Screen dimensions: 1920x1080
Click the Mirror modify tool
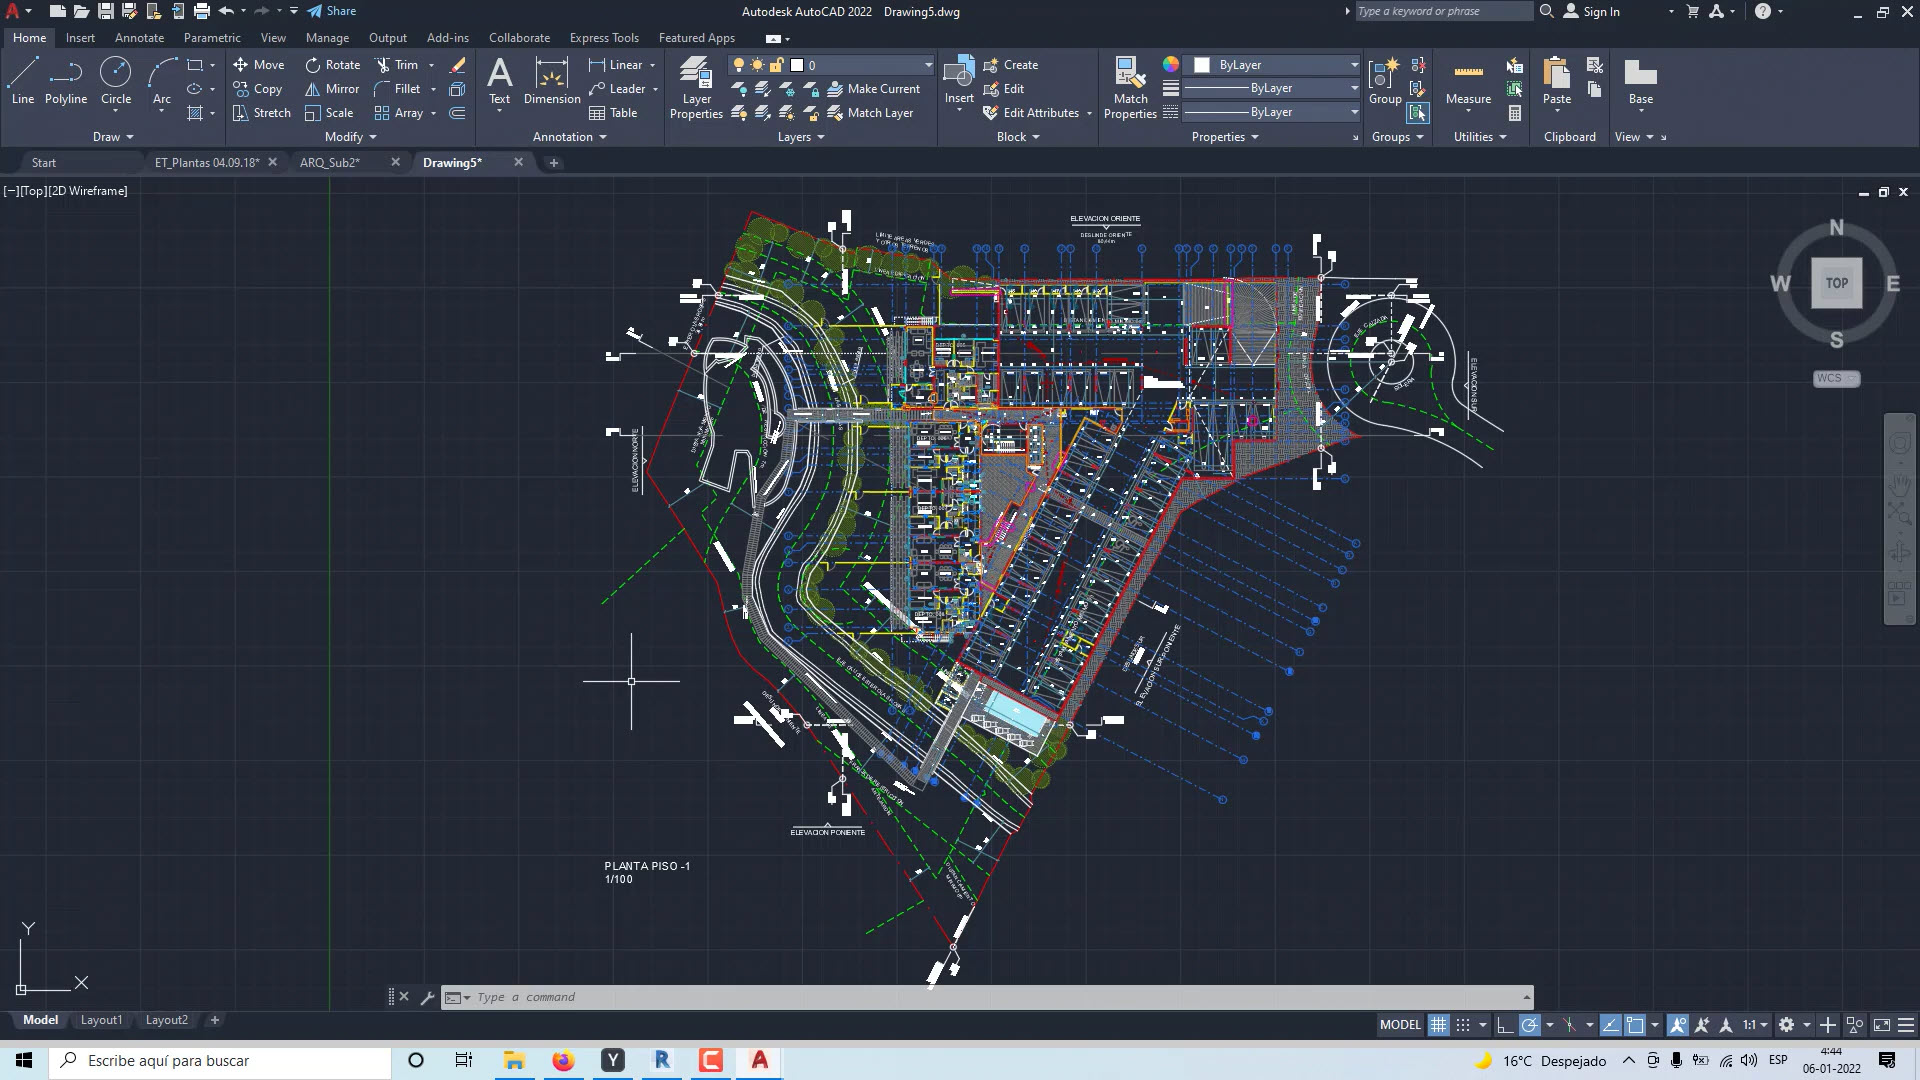click(332, 89)
